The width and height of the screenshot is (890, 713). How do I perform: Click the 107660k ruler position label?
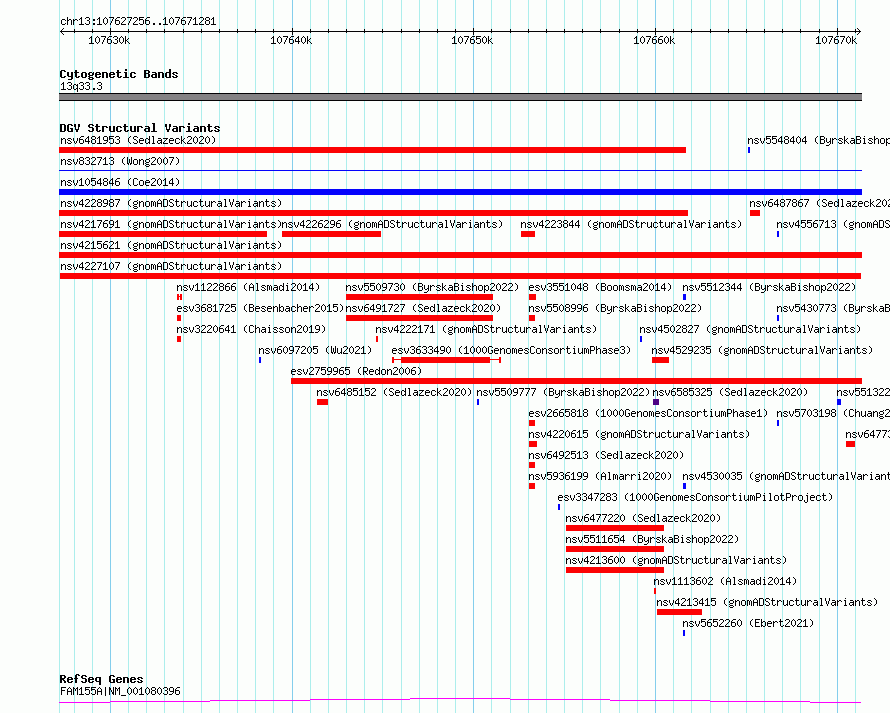coord(654,40)
